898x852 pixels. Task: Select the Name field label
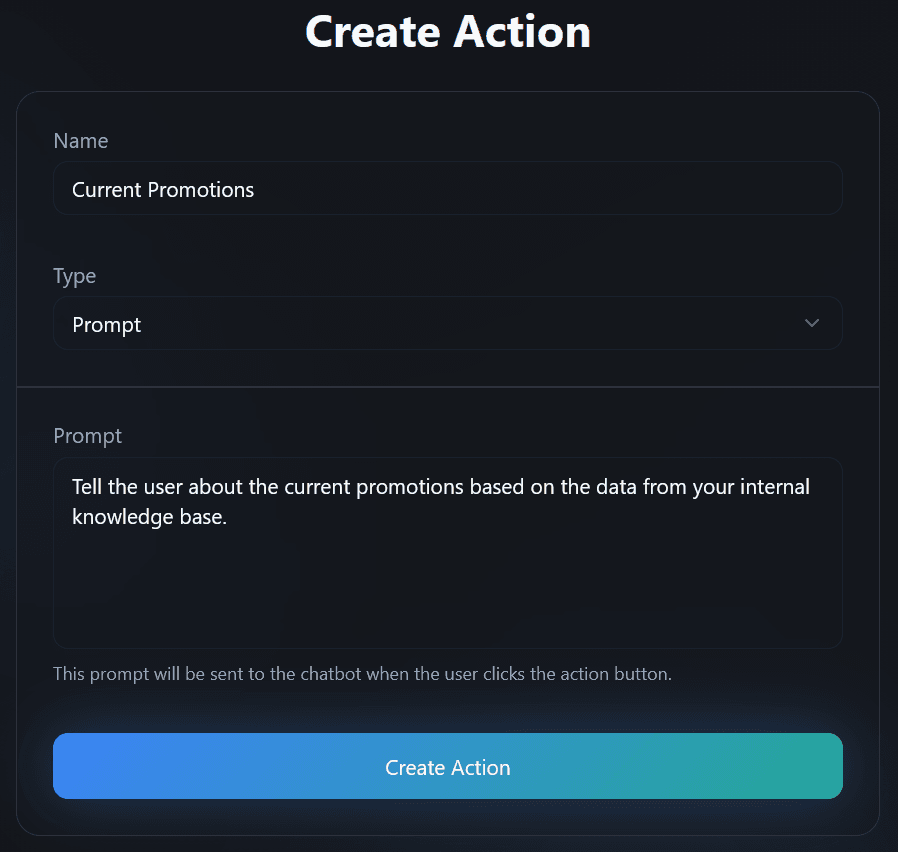81,141
